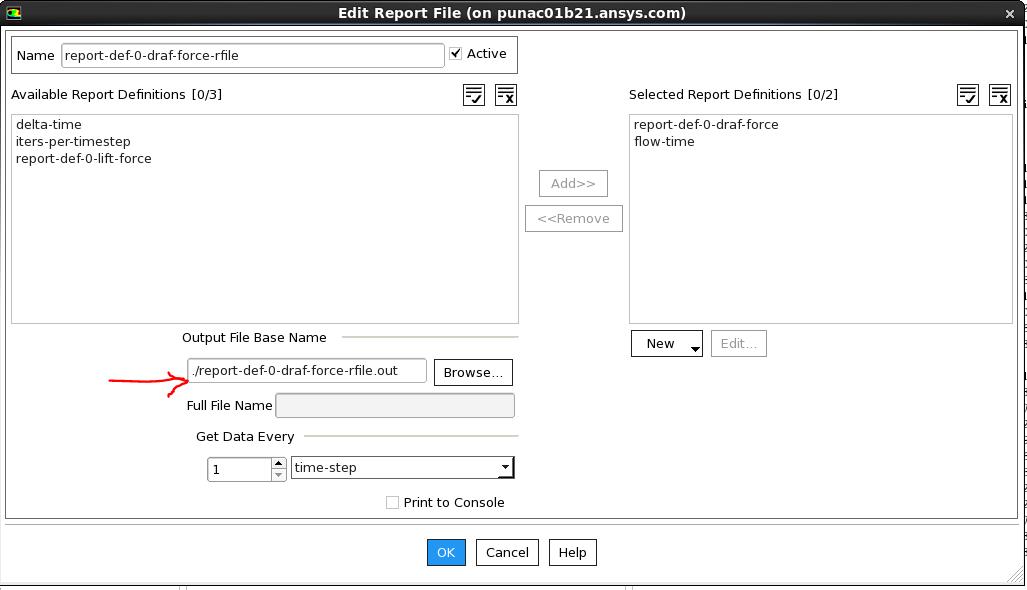Image resolution: width=1027 pixels, height=590 pixels.
Task: Confirm with the OK button
Action: click(446, 553)
